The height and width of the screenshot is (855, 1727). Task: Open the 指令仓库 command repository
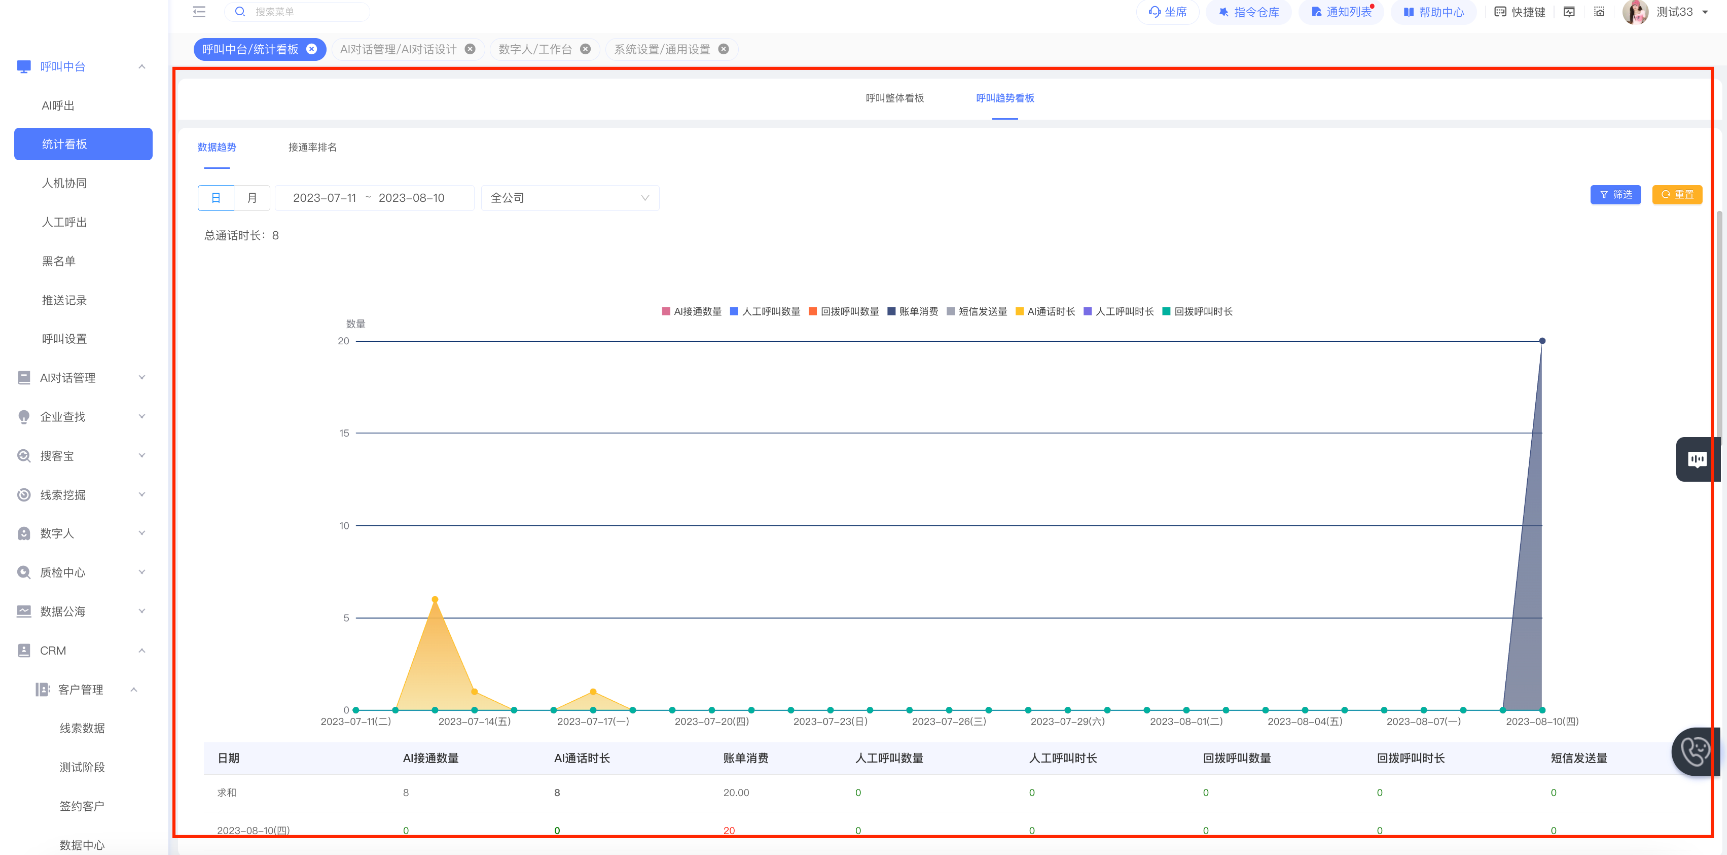1248,12
